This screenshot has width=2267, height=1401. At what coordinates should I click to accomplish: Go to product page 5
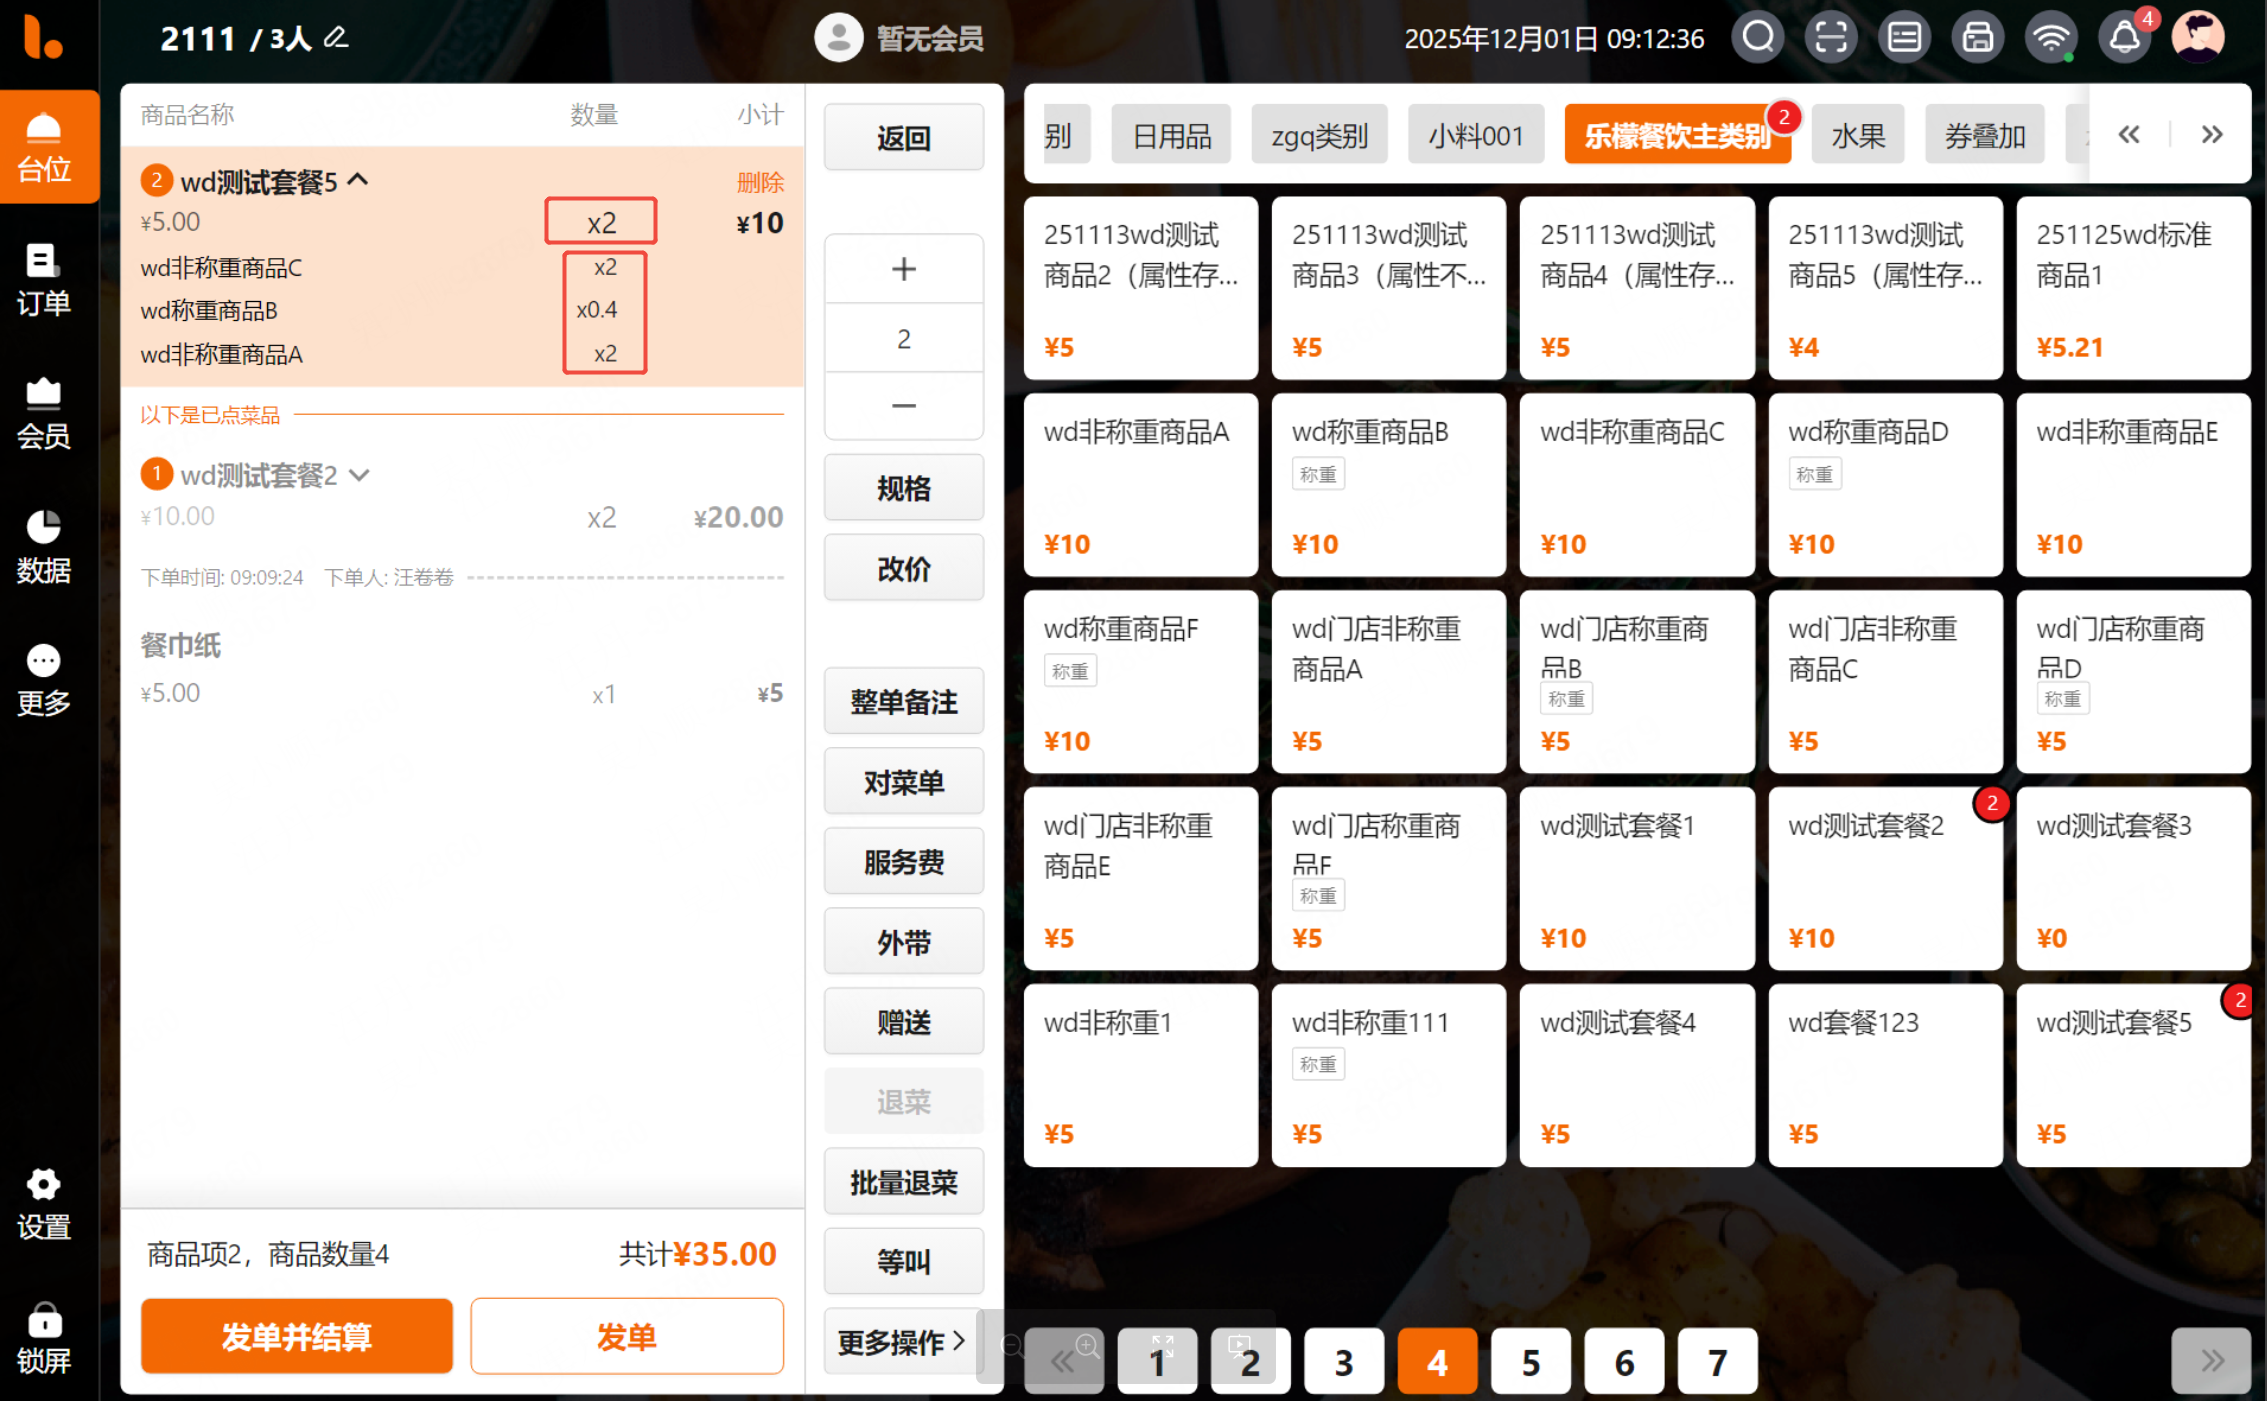click(x=1529, y=1361)
